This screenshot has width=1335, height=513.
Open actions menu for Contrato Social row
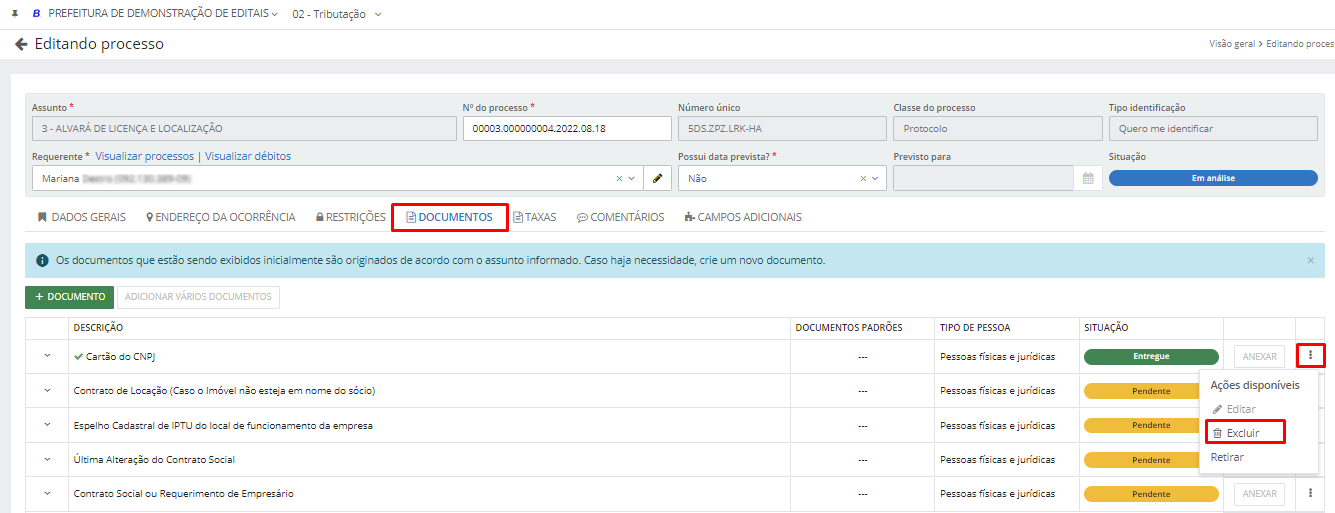pos(1310,493)
